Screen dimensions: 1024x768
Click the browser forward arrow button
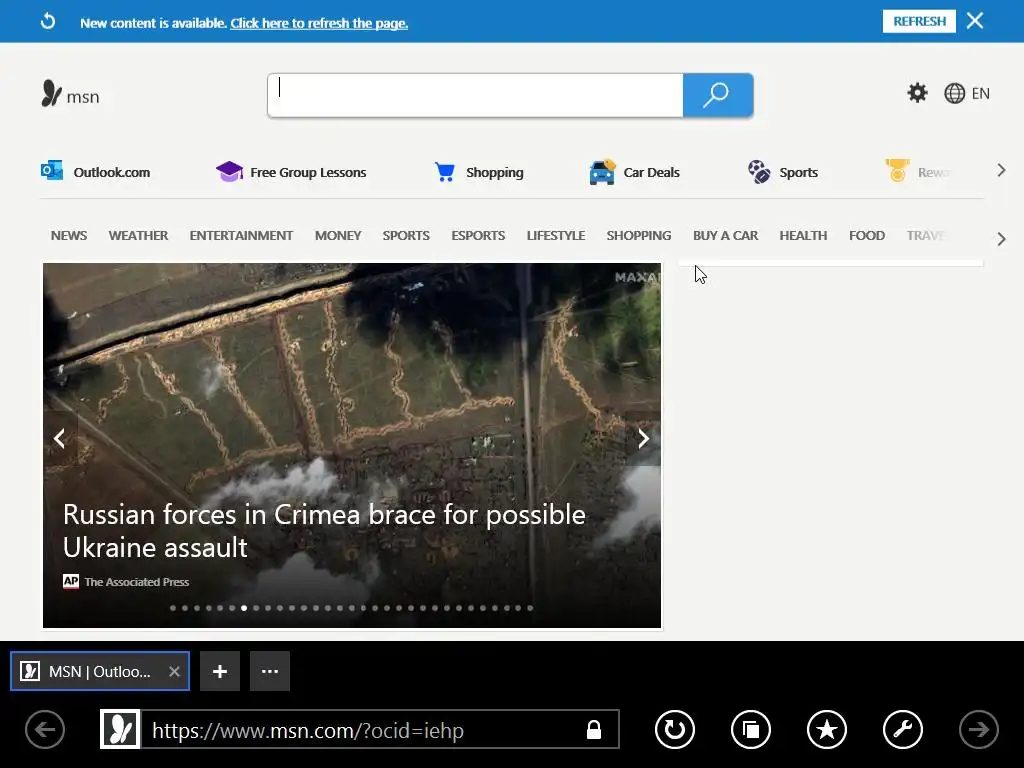(978, 729)
